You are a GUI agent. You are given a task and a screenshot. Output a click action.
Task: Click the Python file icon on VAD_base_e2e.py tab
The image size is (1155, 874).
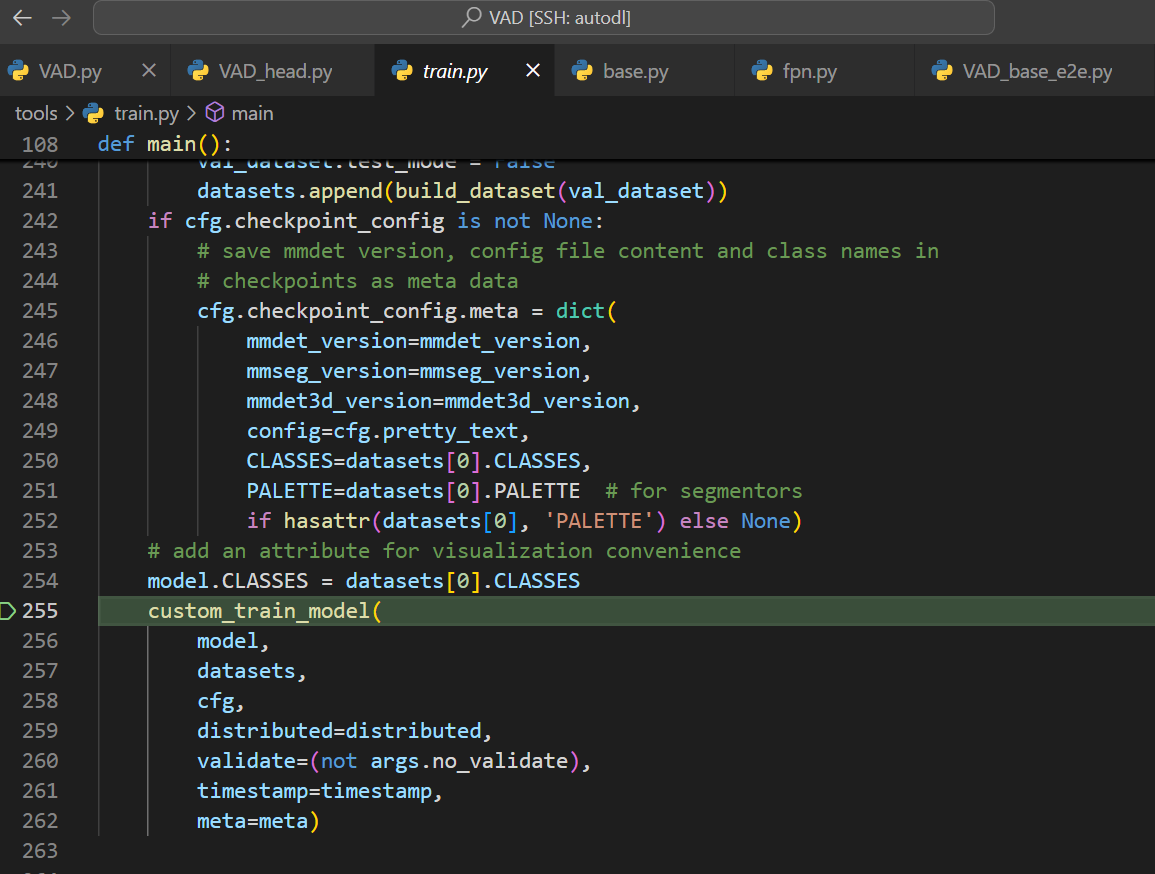941,71
